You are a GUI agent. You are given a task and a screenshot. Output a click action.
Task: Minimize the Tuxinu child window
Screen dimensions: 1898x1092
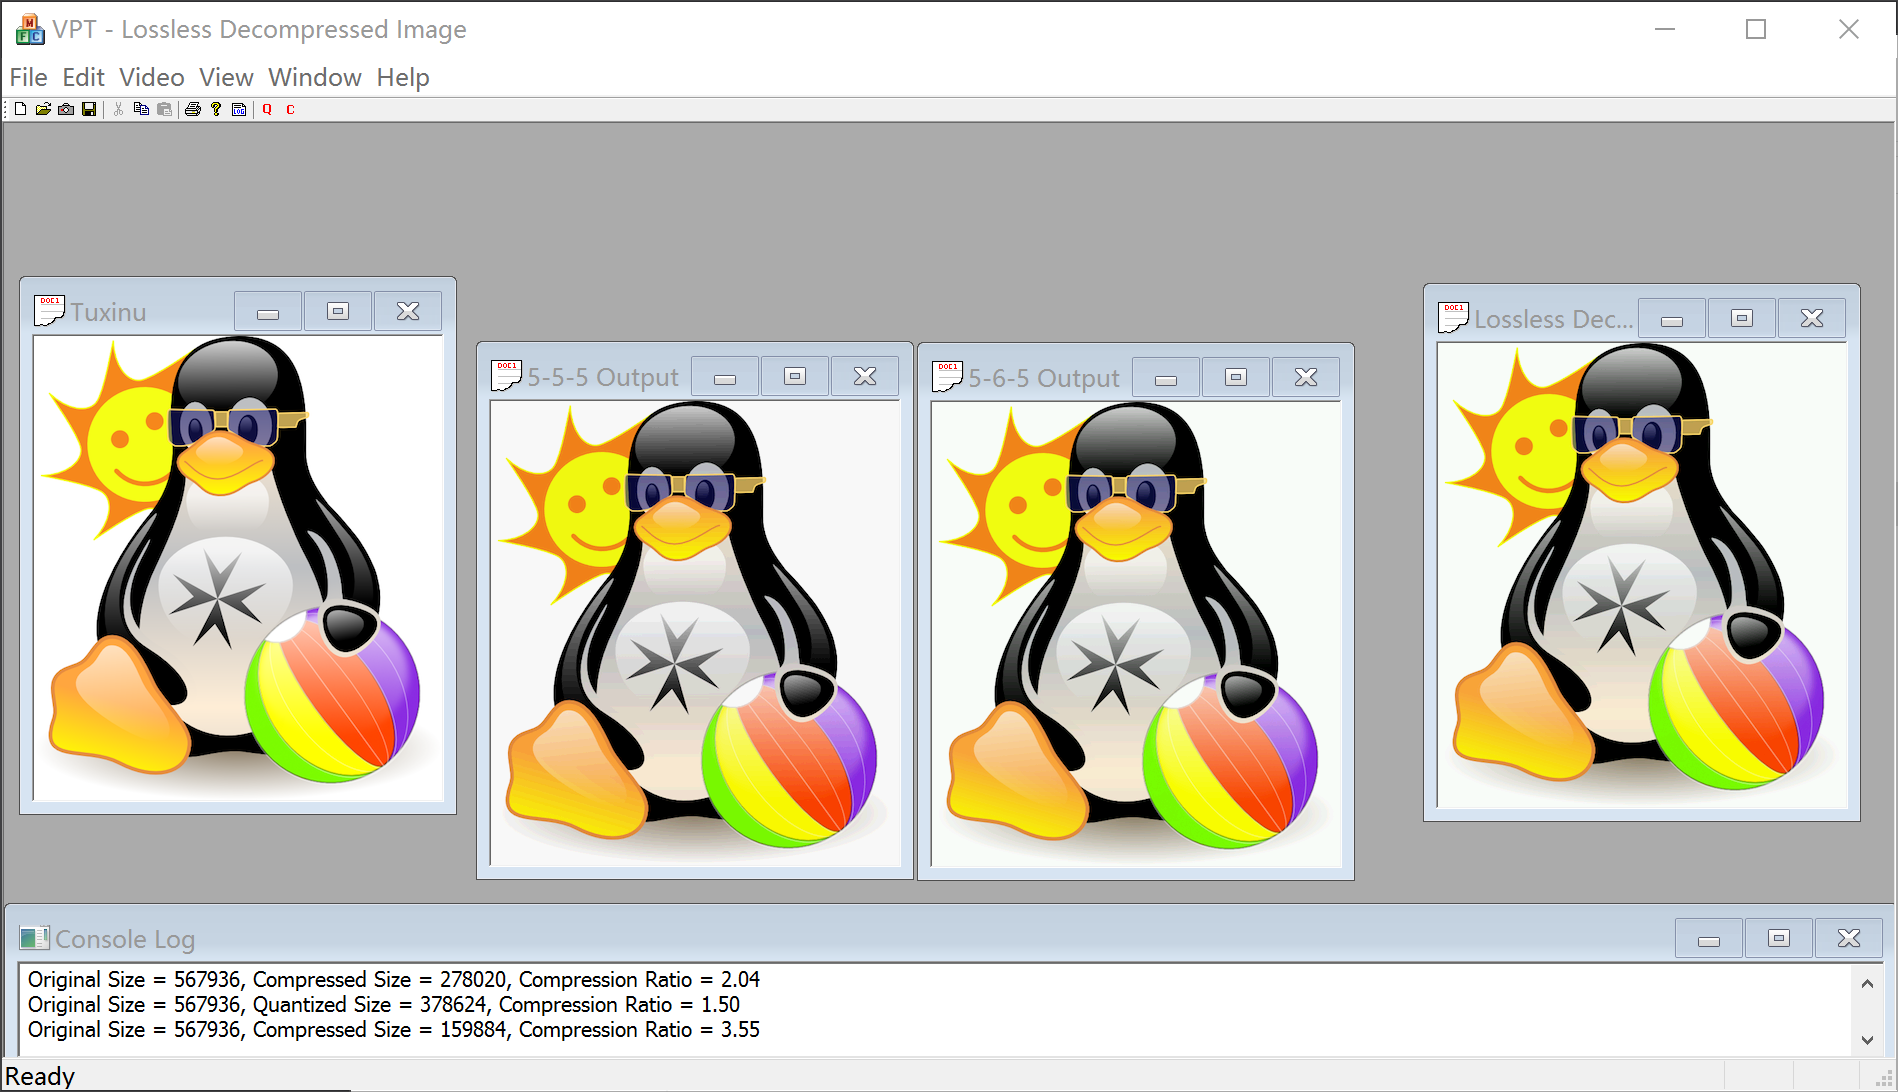268,312
